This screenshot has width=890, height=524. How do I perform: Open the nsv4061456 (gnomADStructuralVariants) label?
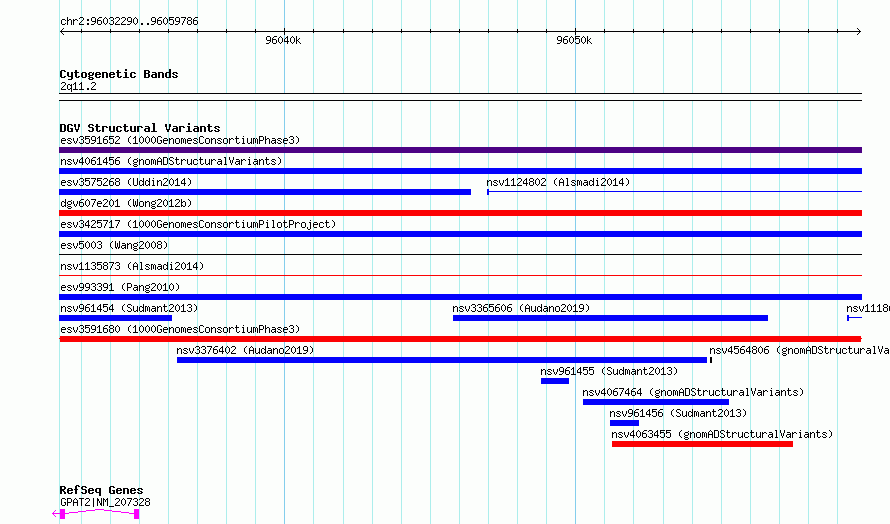pos(171,161)
